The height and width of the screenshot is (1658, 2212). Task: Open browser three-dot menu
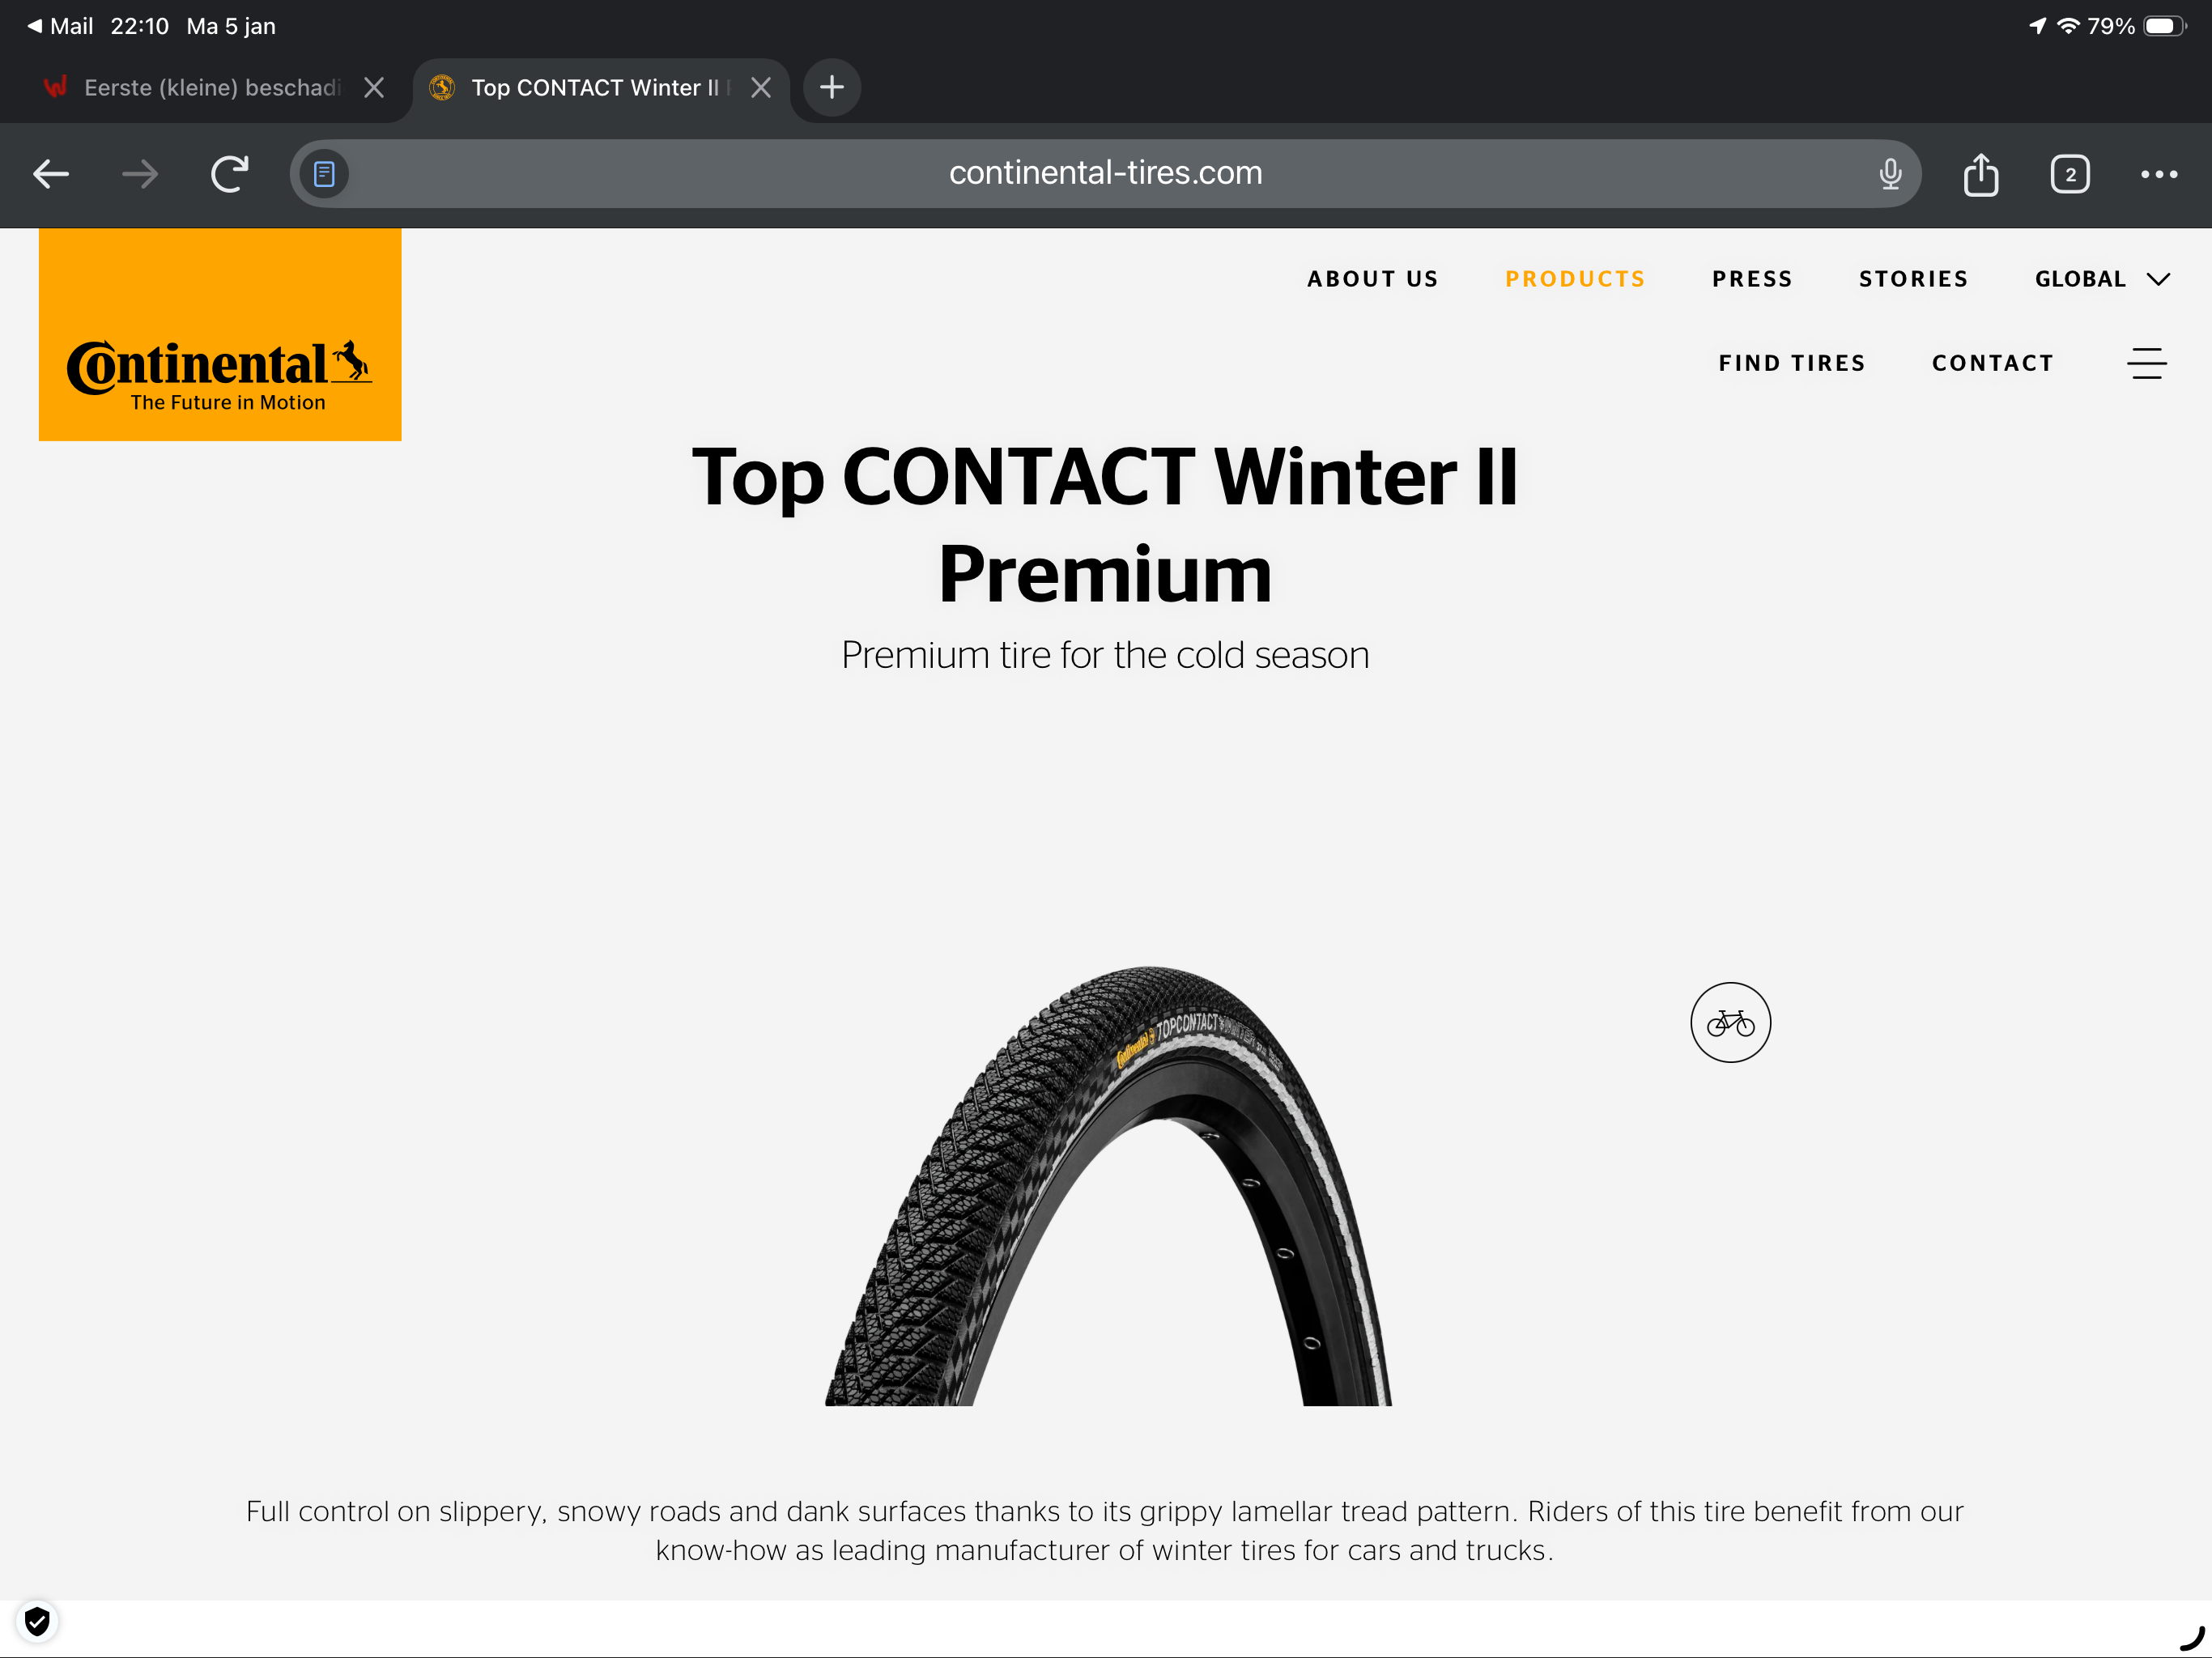click(2158, 174)
